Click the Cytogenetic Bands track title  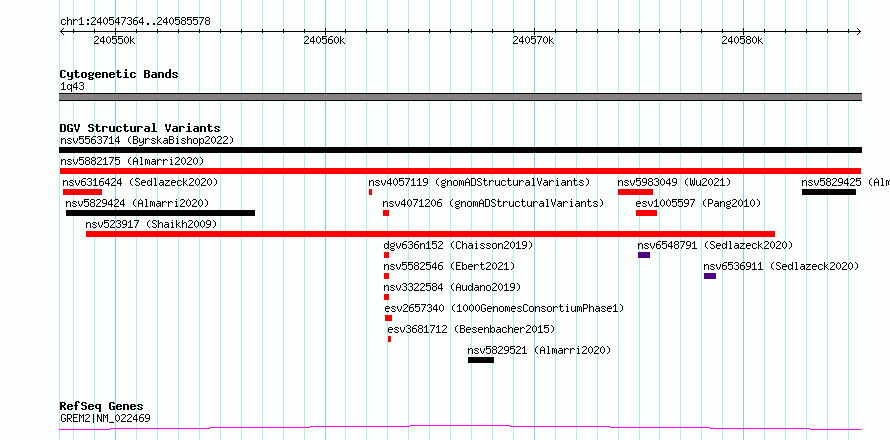(119, 74)
